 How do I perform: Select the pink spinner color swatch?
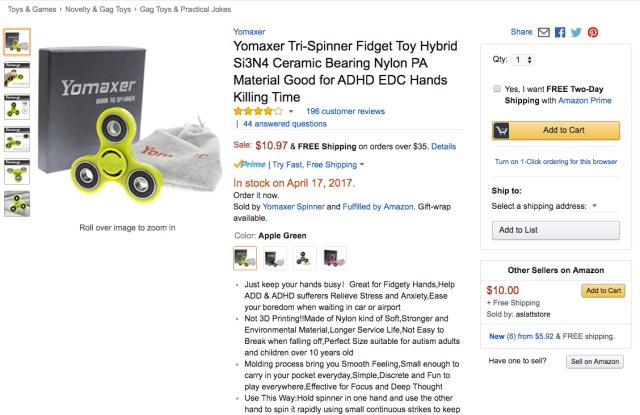pyautogui.click(x=331, y=258)
